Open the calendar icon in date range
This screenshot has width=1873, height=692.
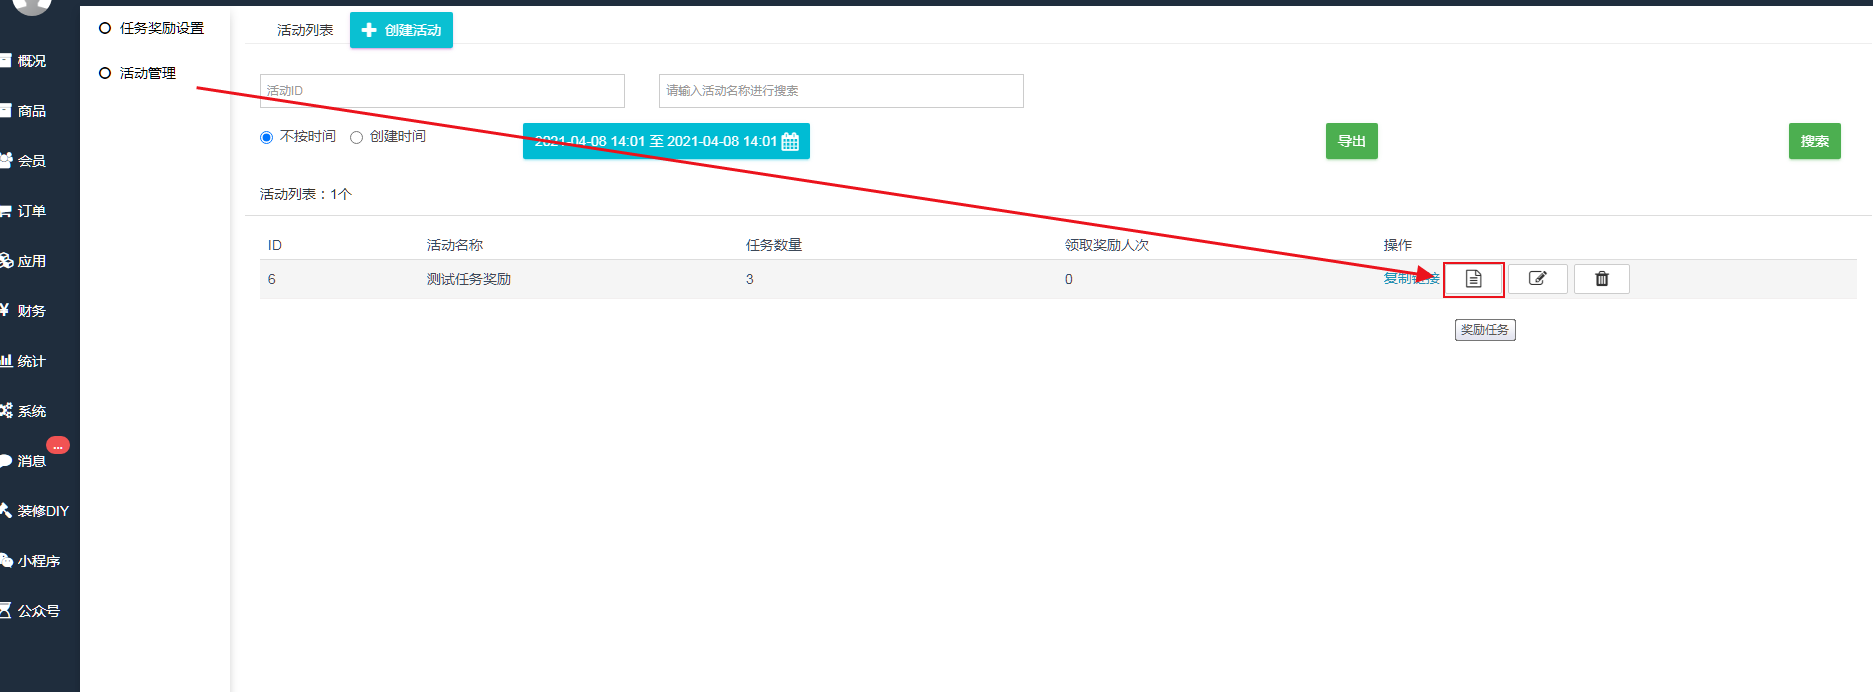(790, 142)
